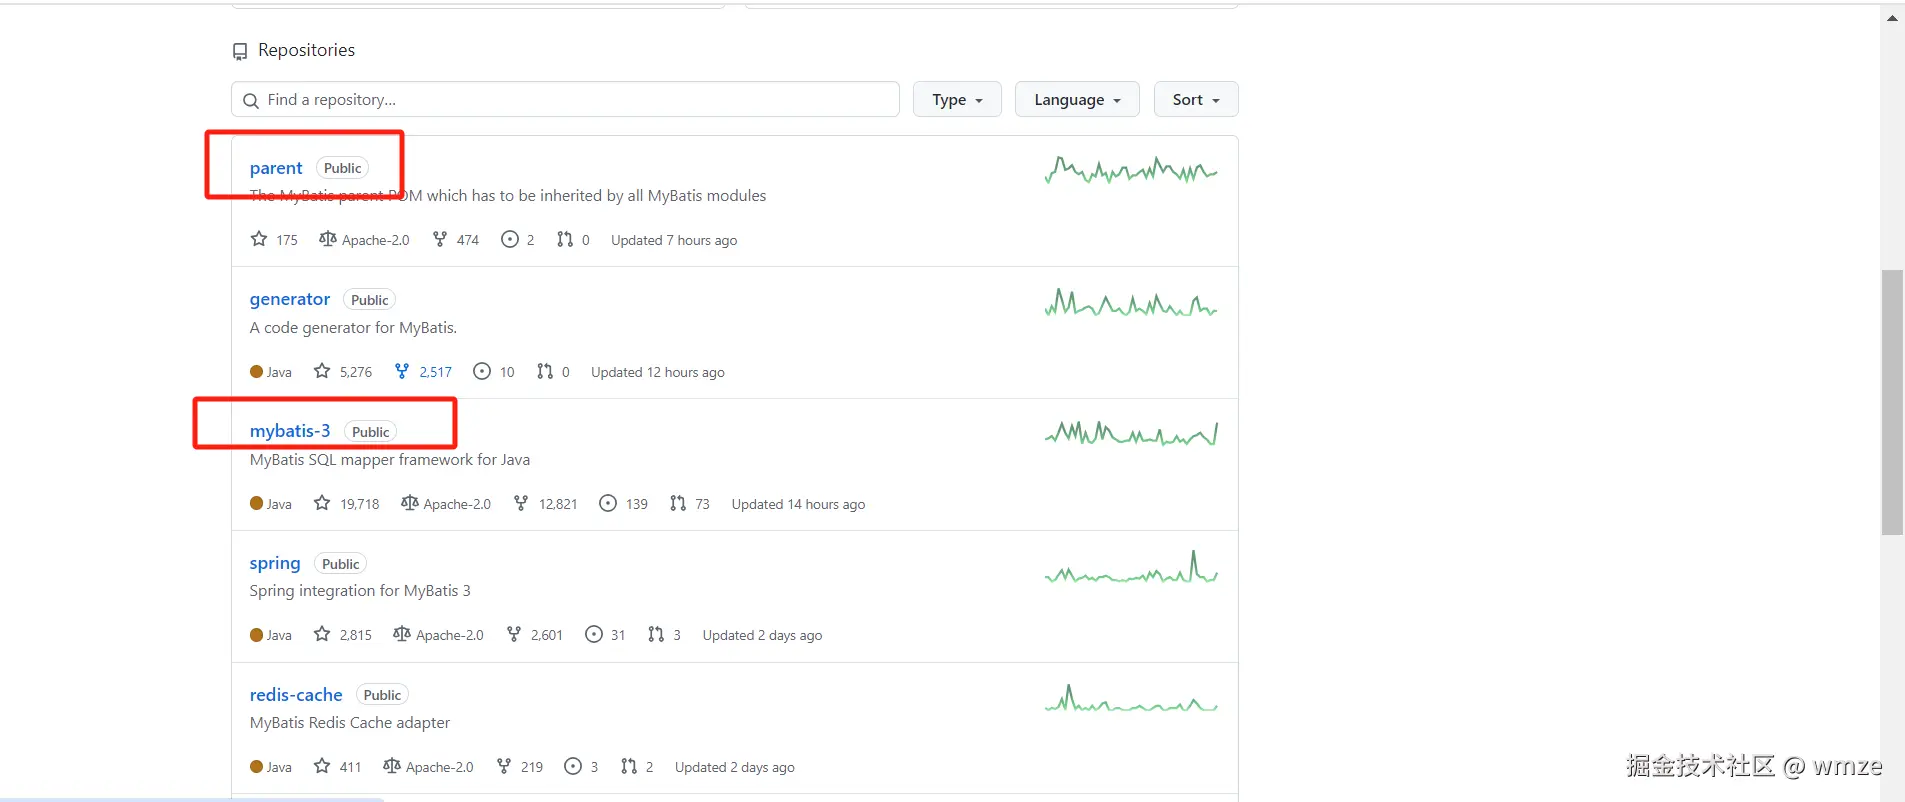The height and width of the screenshot is (802, 1905).
Task: Click the star icon on mybatis-3 row
Action: [x=322, y=503]
